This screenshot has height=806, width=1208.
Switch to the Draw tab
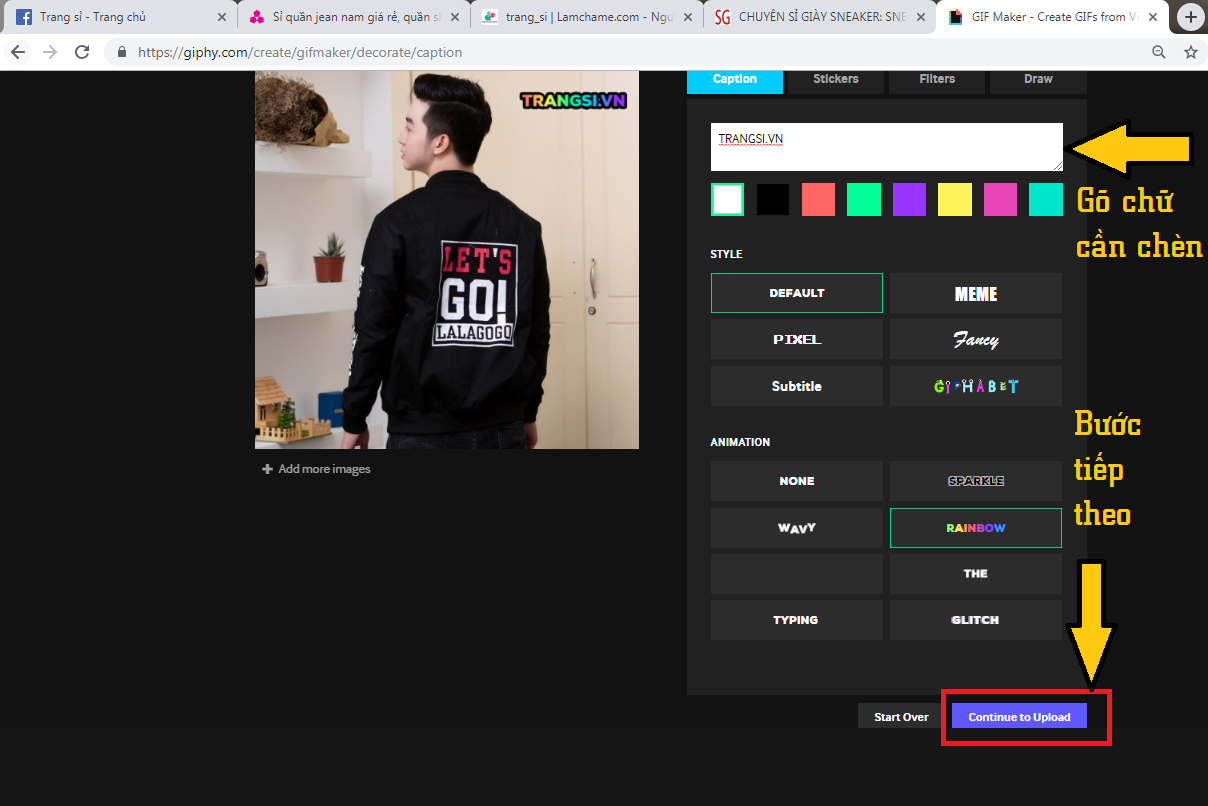coord(1038,79)
